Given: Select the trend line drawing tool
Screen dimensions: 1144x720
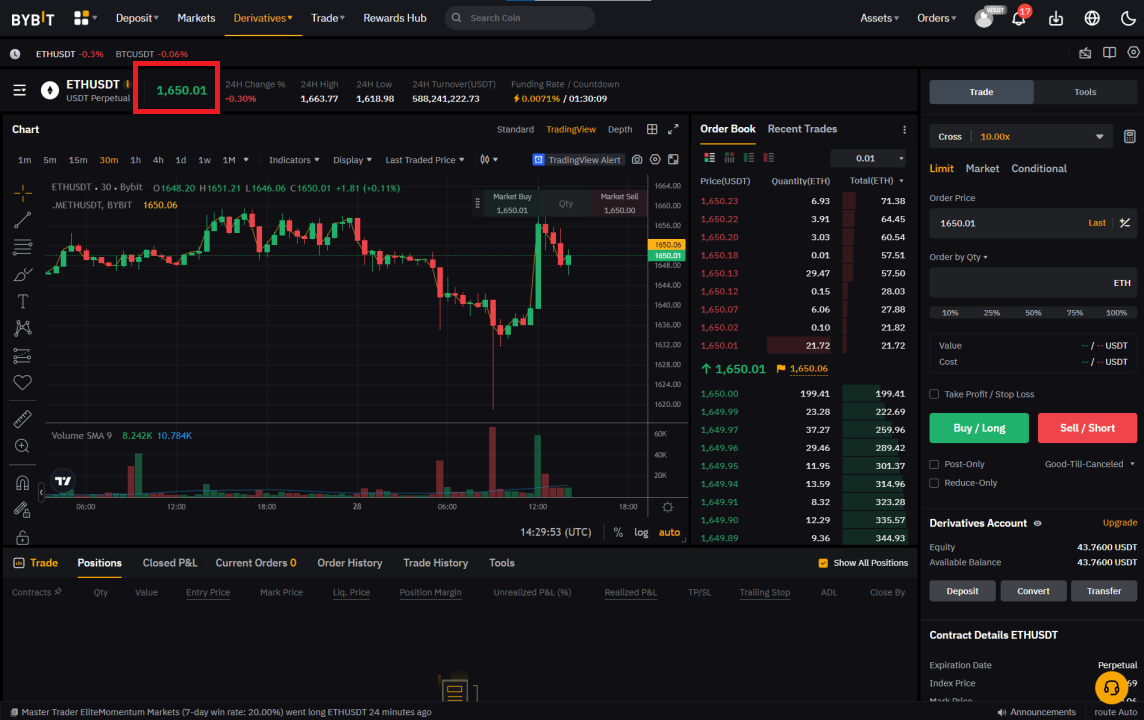Looking at the screenshot, I should (23, 220).
